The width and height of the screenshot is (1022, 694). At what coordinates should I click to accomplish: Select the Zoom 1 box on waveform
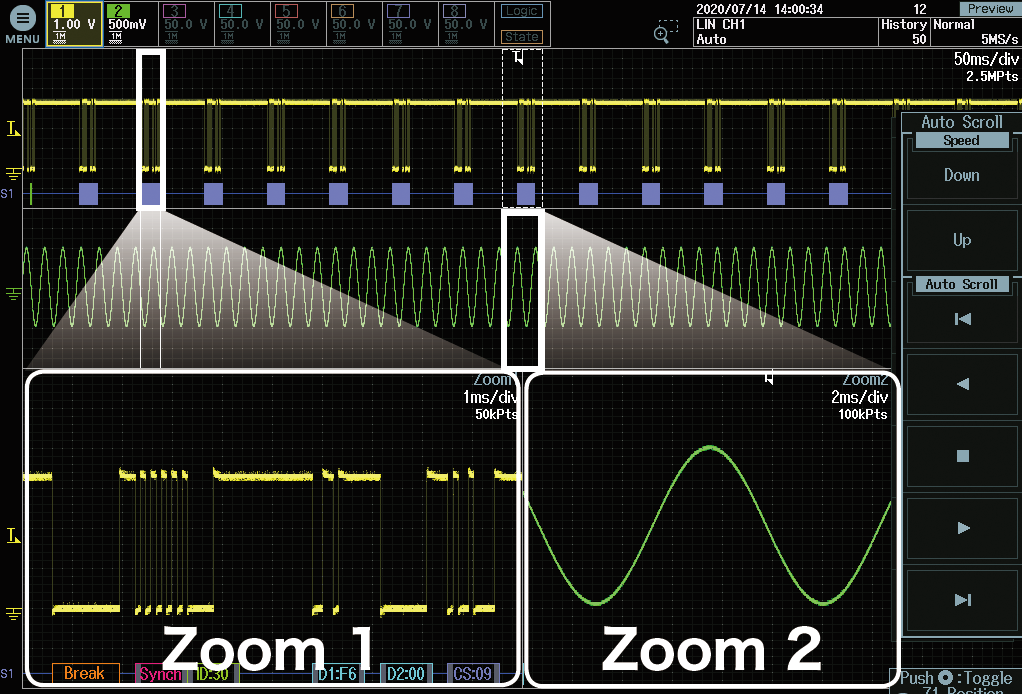coord(151,130)
